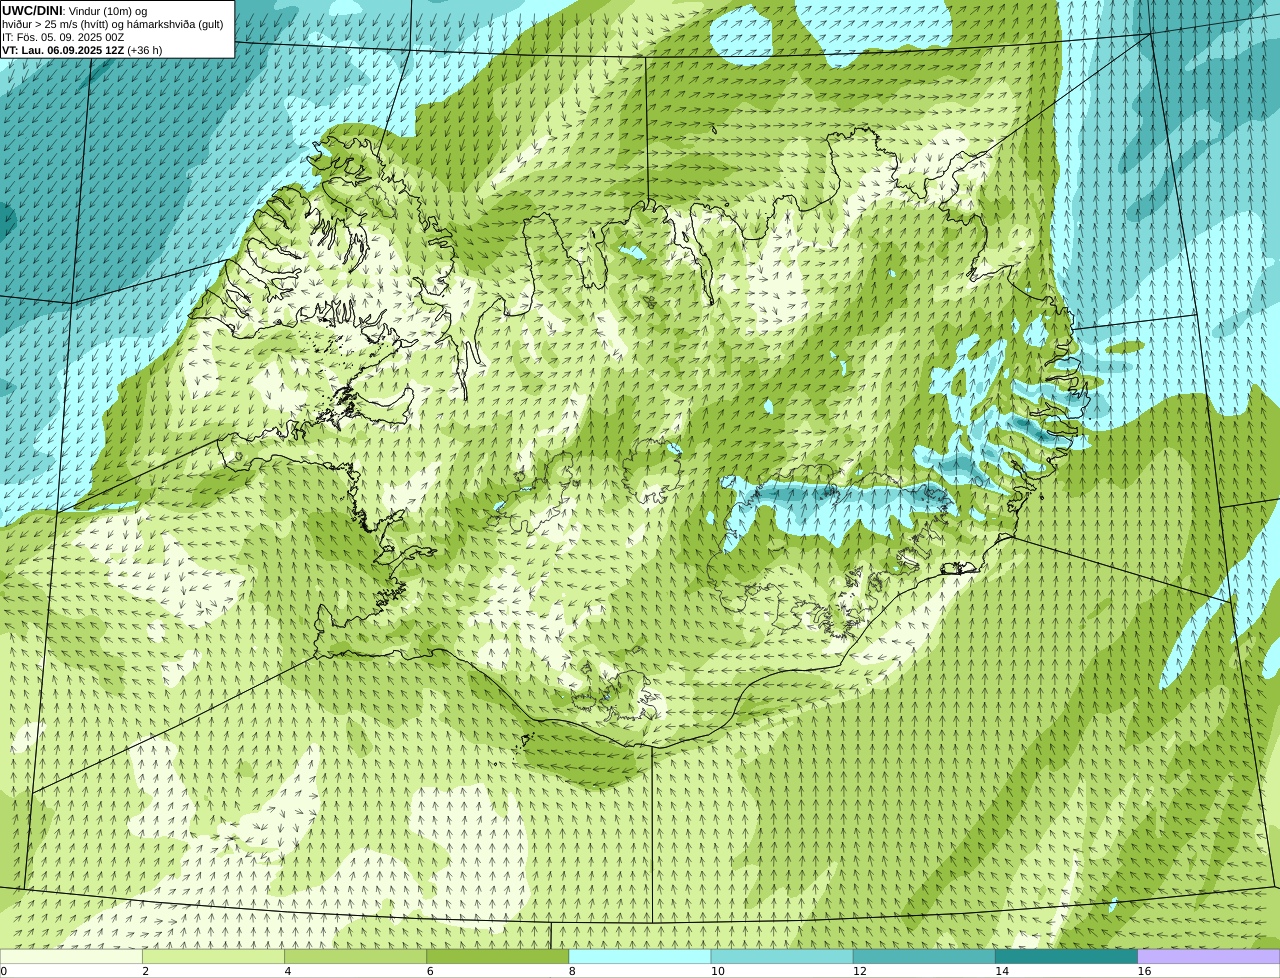
Task: Click the aqua 10–12 legend swatch
Action: click(x=782, y=956)
